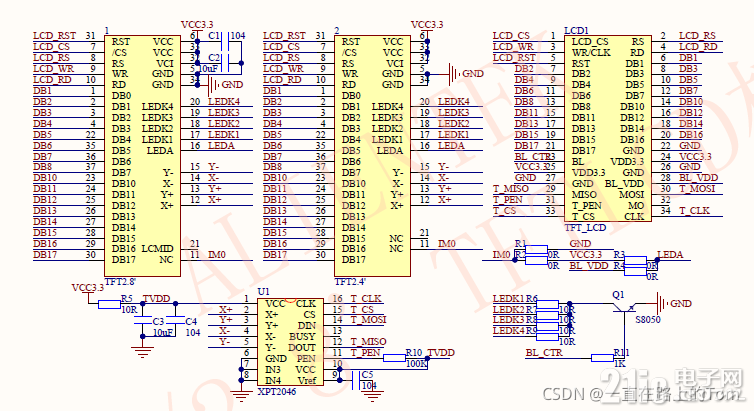Click the MISO pin label inside LCD1

point(584,195)
